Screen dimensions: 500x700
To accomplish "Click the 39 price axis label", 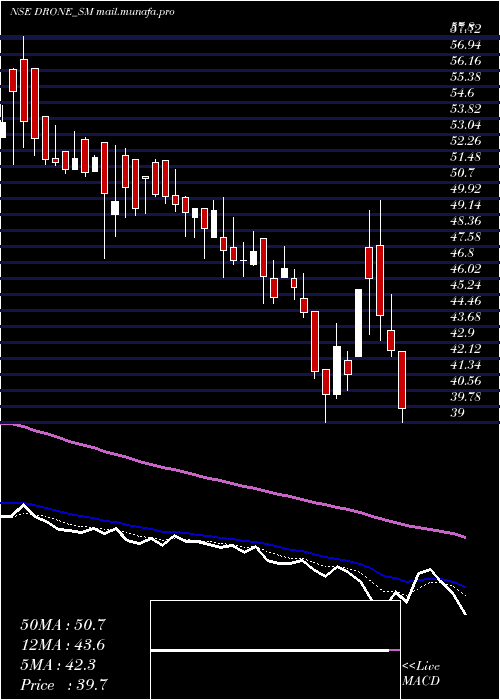I will point(458,412).
